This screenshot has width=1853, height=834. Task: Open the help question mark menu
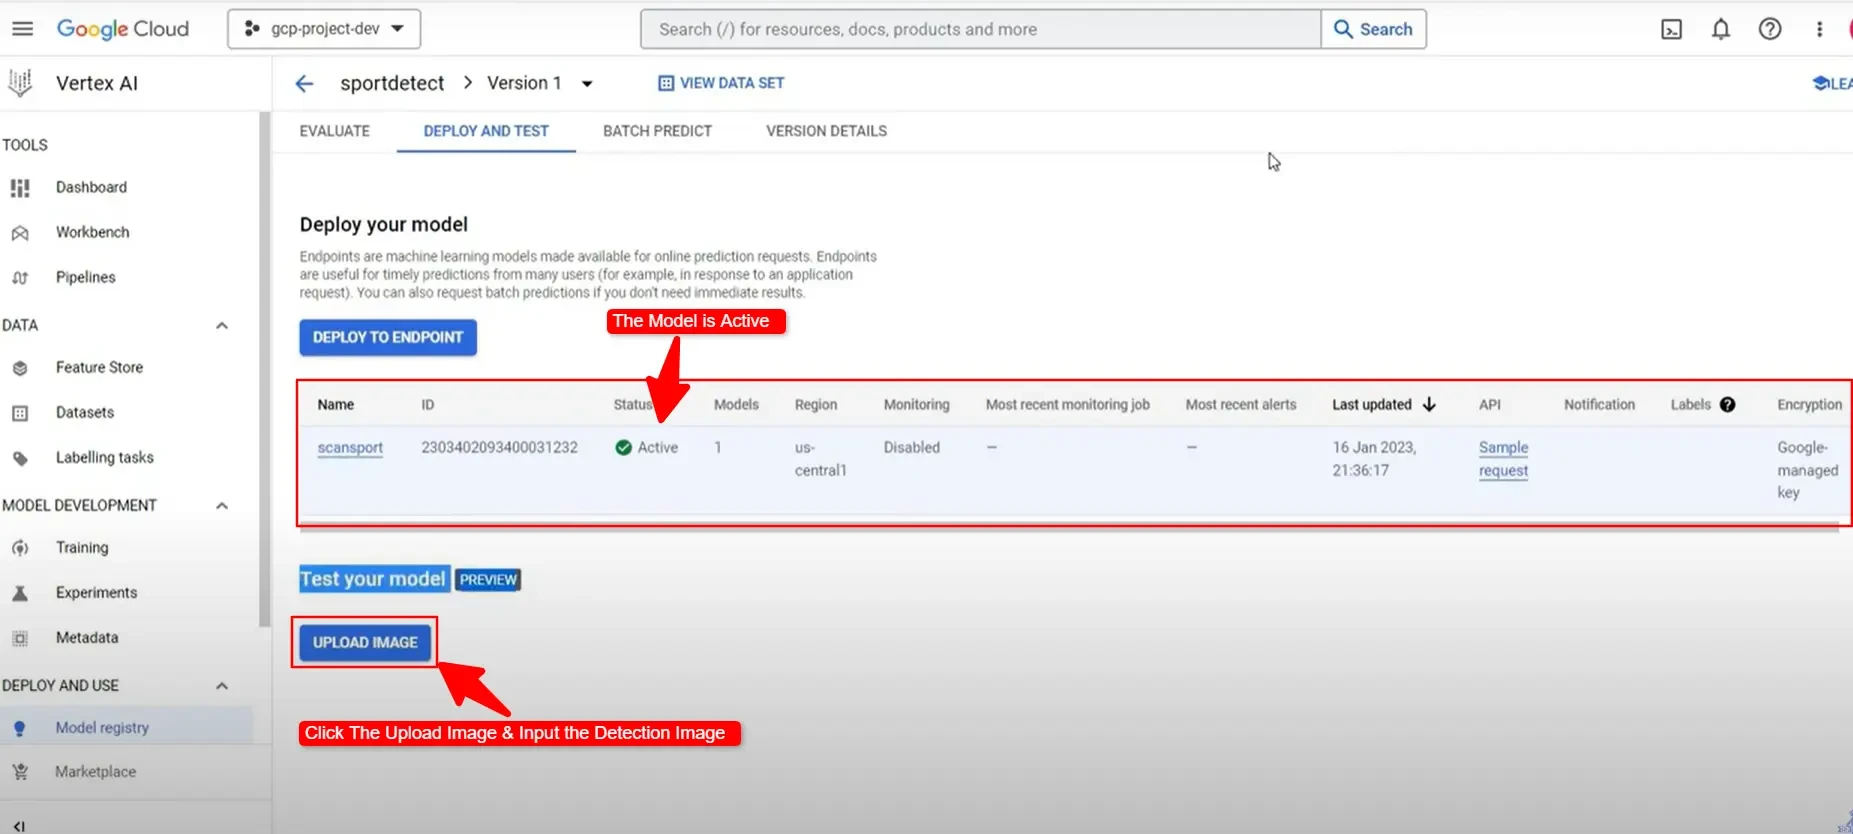(1769, 29)
